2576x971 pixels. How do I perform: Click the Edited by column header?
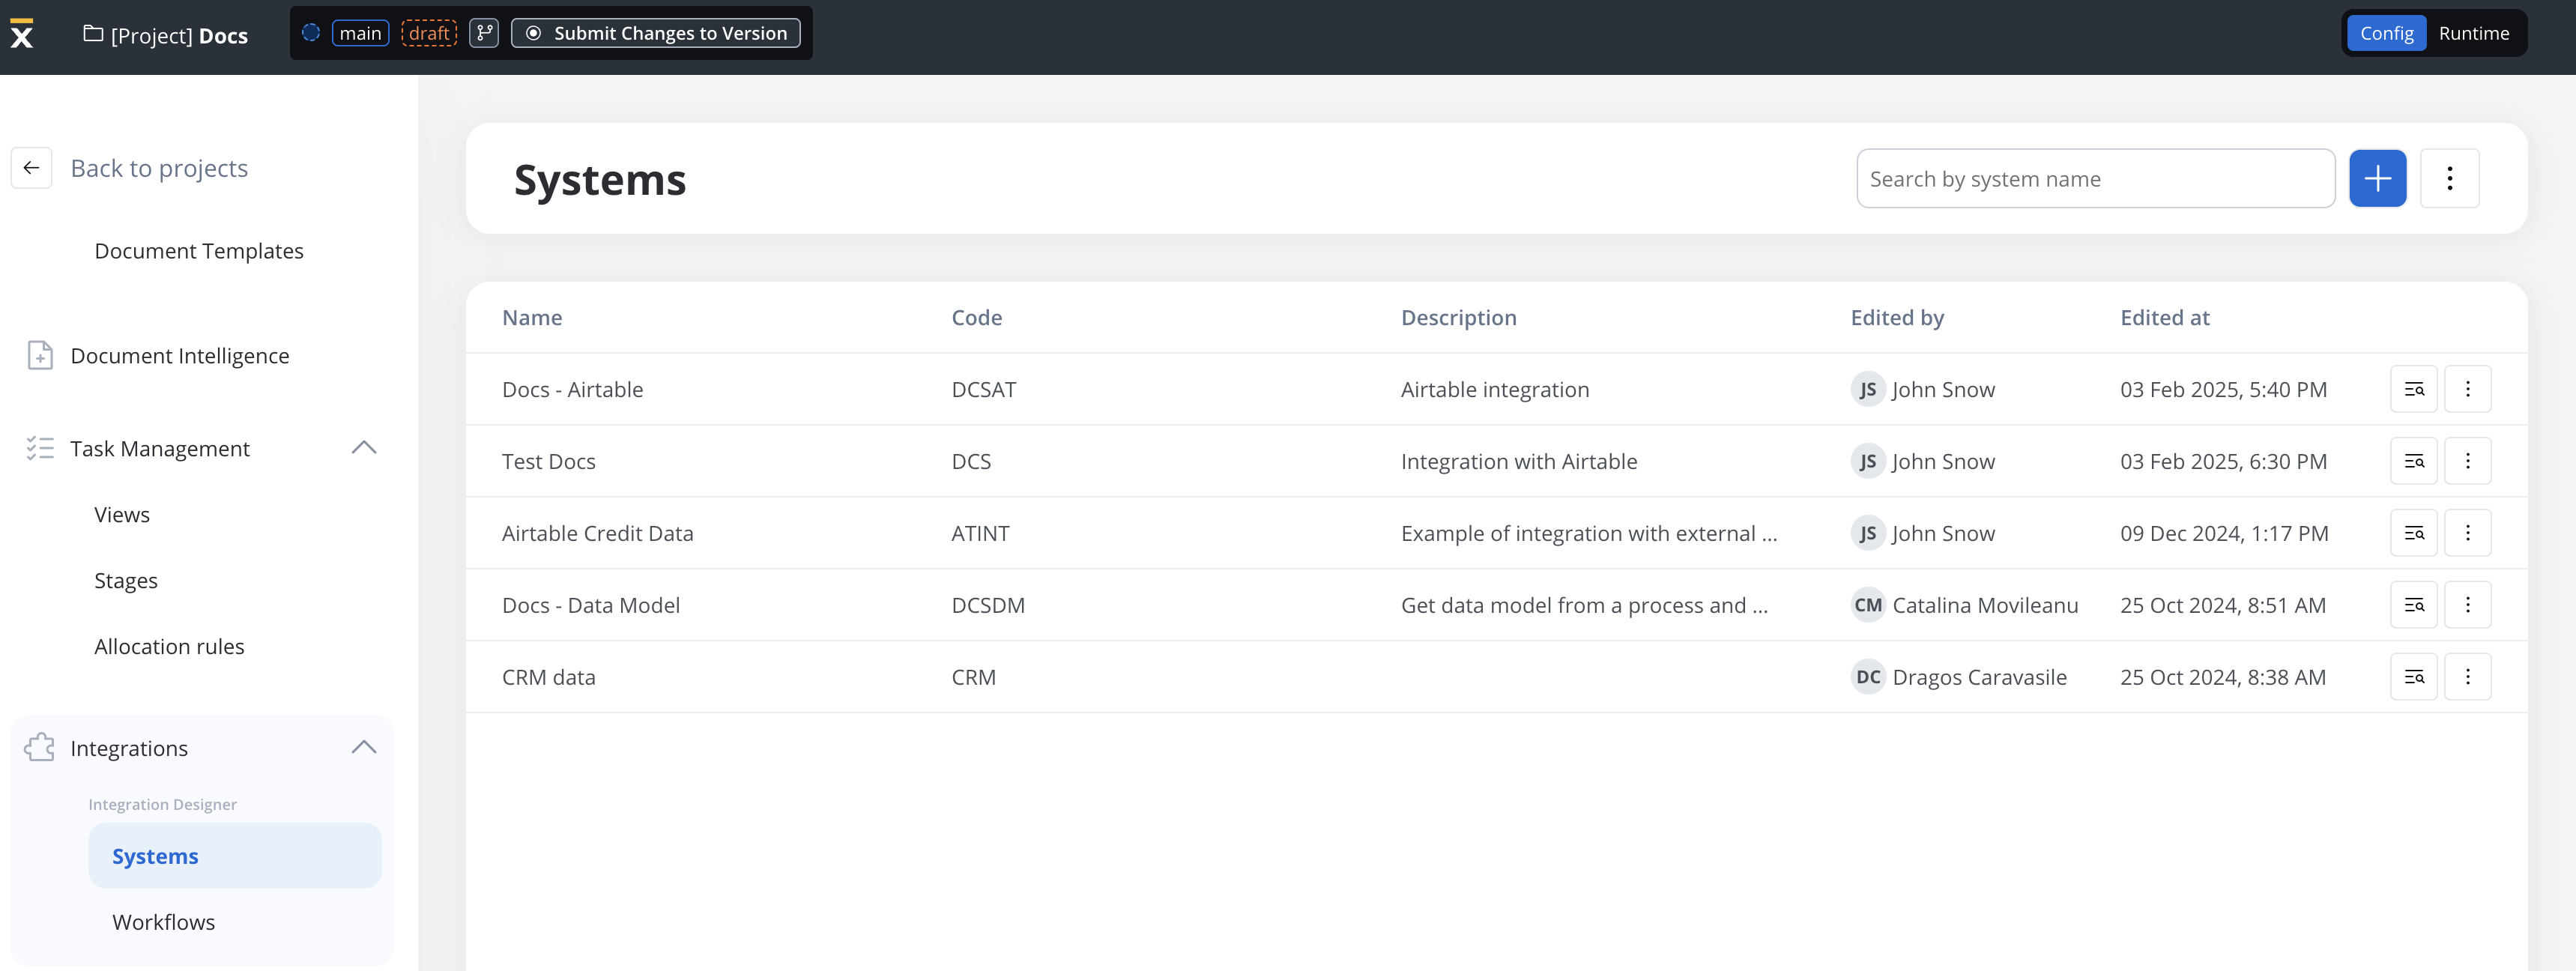pyautogui.click(x=1896, y=318)
